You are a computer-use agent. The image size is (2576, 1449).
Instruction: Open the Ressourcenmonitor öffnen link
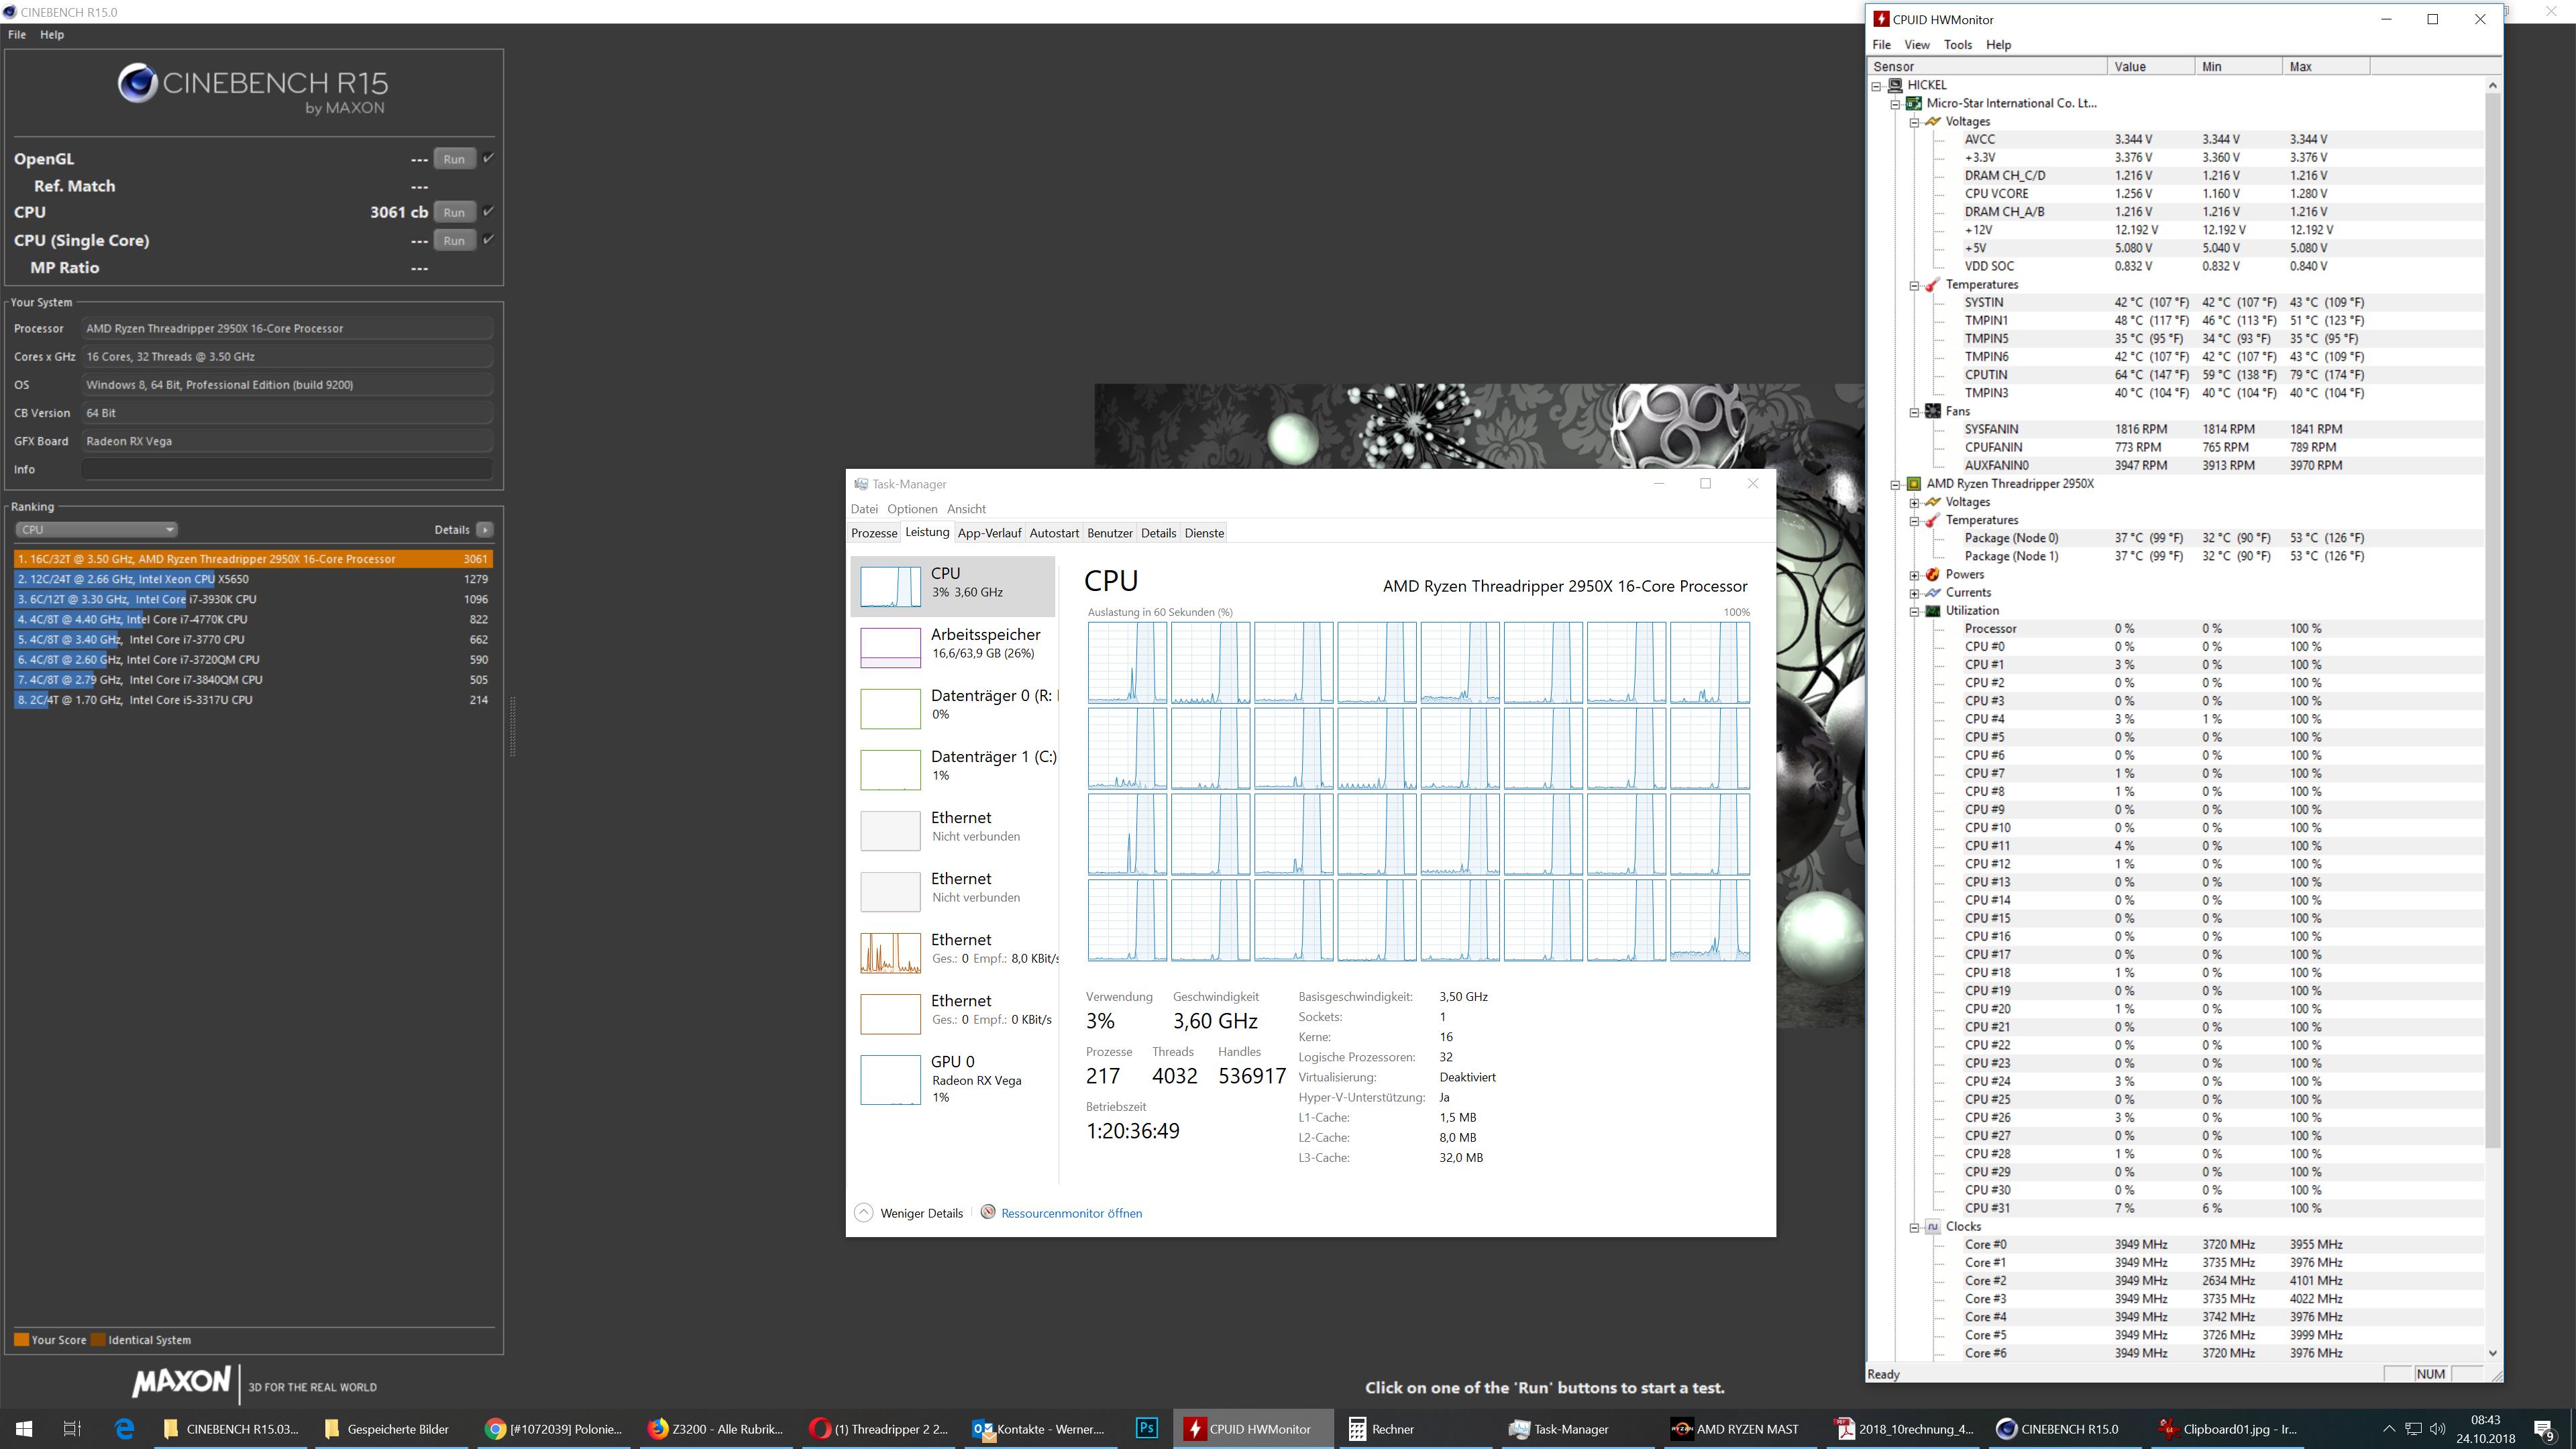coord(1071,1213)
